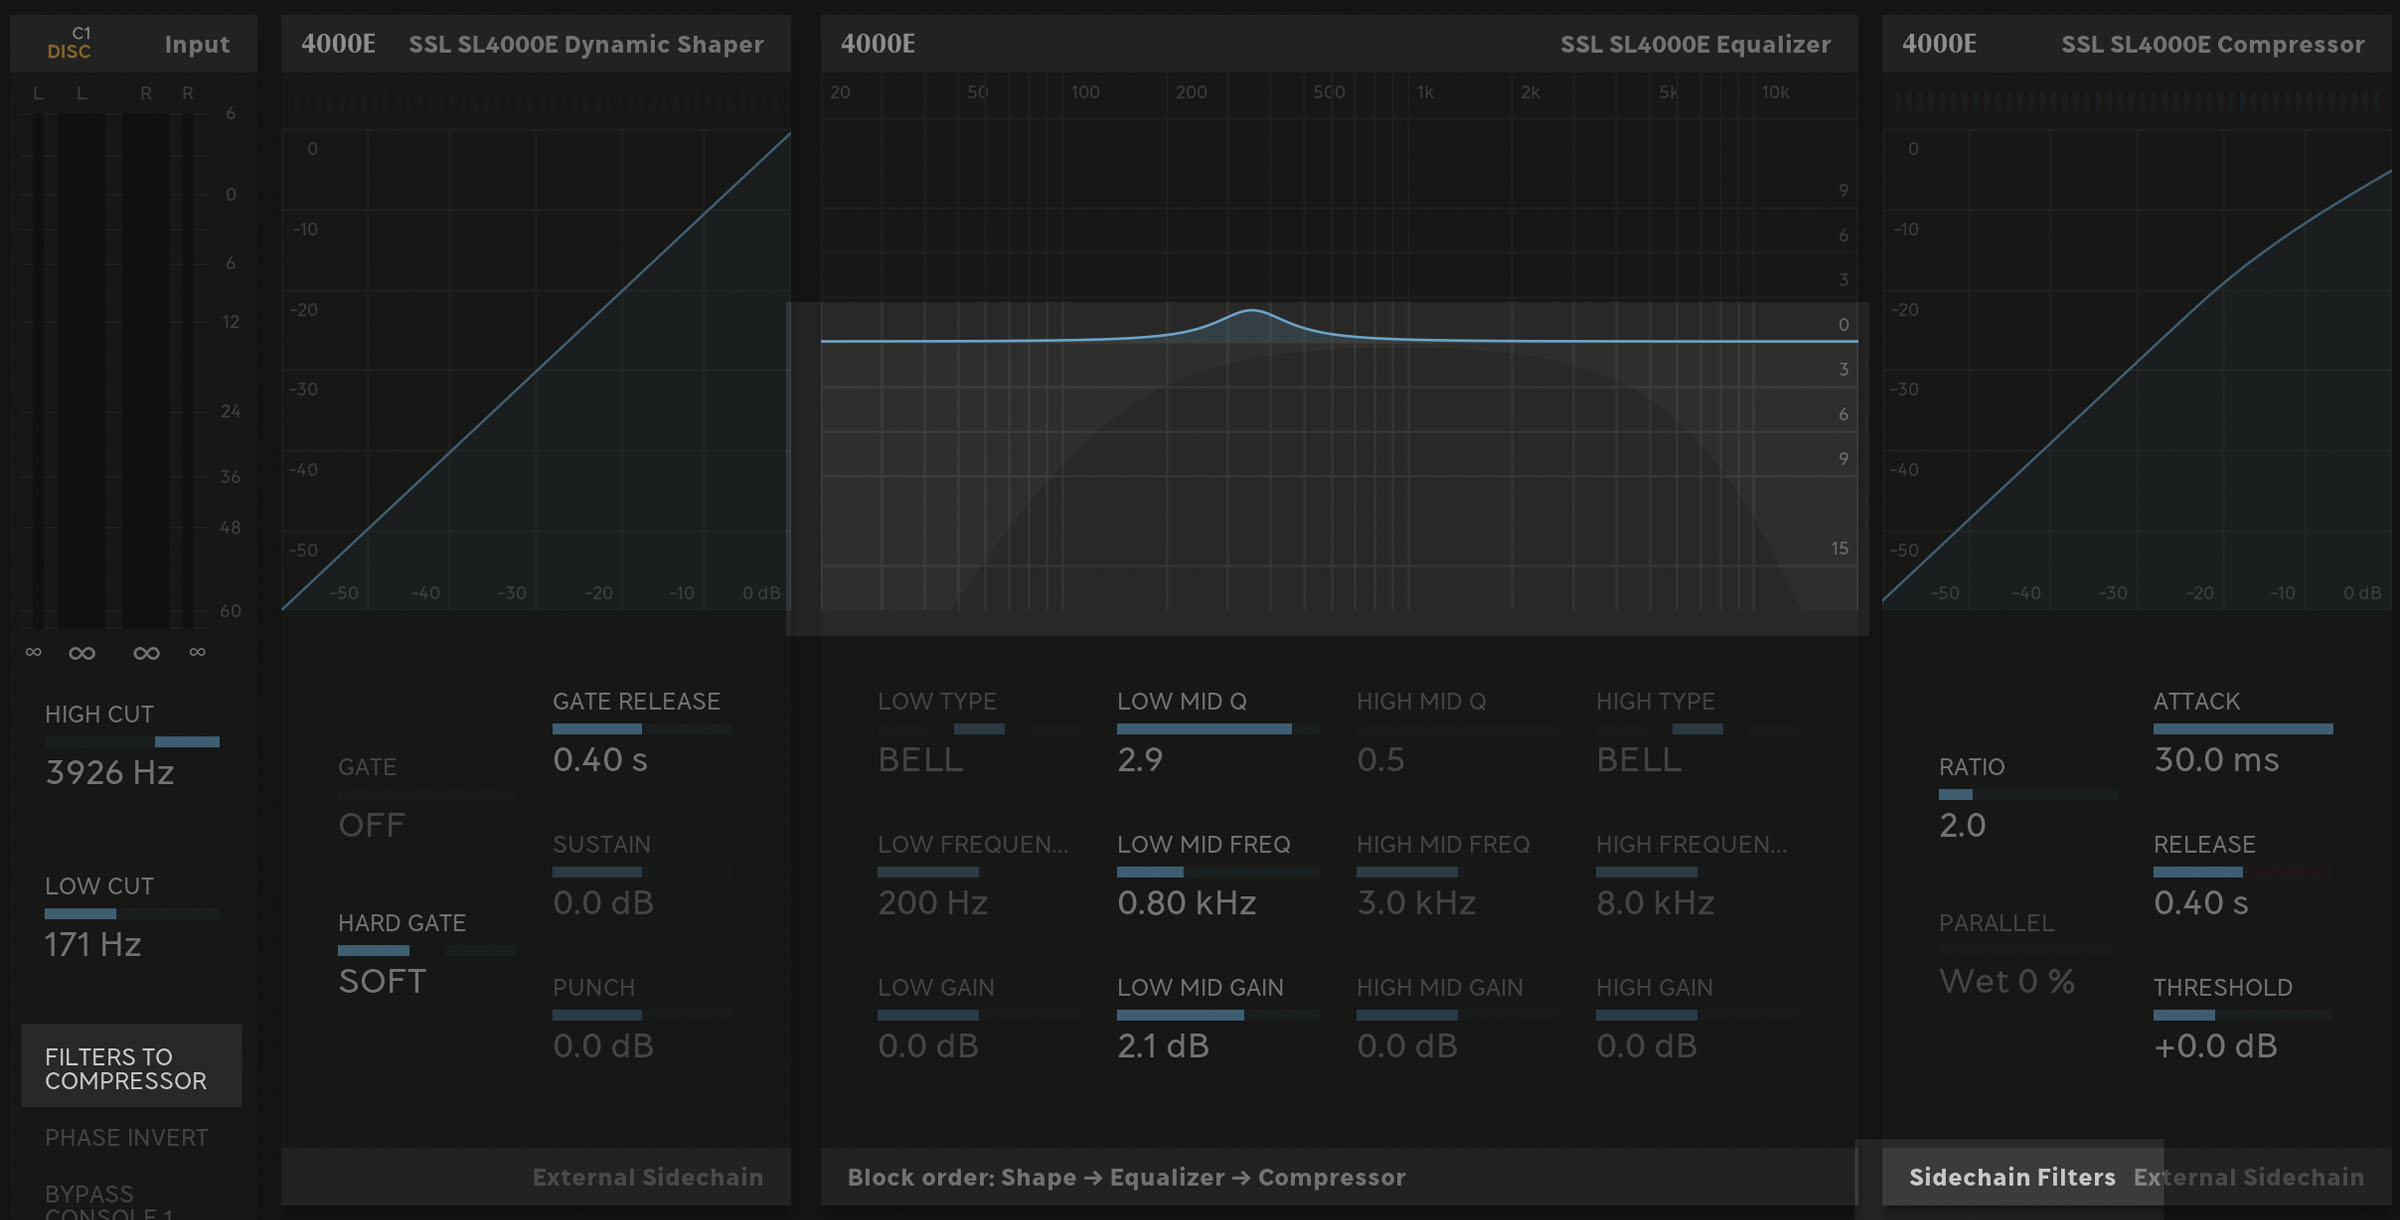
Task: Adjust the HIGH CUT slider bar
Action: point(132,742)
